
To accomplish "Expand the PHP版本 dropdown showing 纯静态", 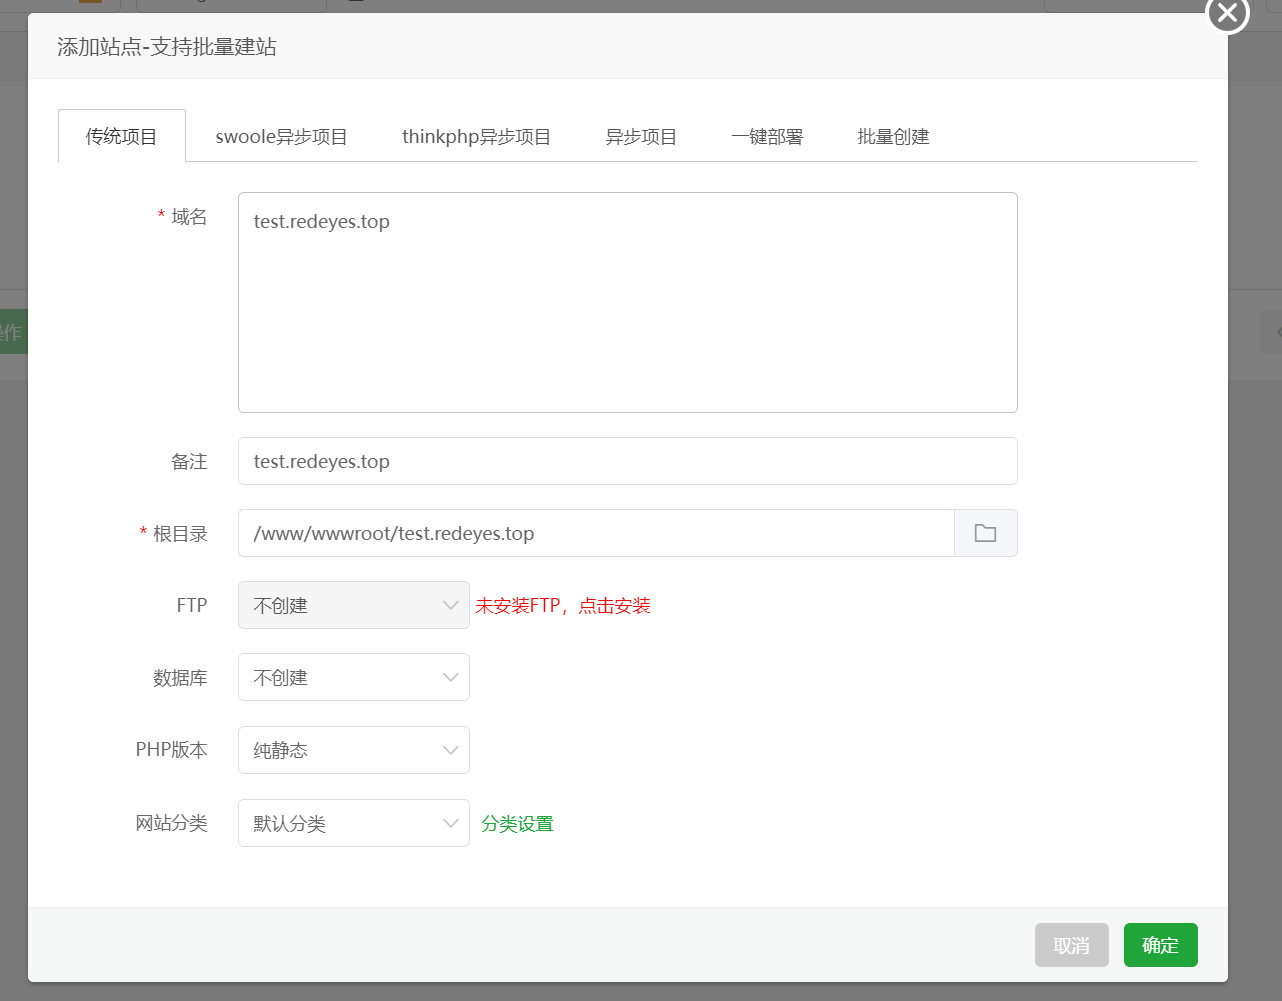I will [x=353, y=750].
